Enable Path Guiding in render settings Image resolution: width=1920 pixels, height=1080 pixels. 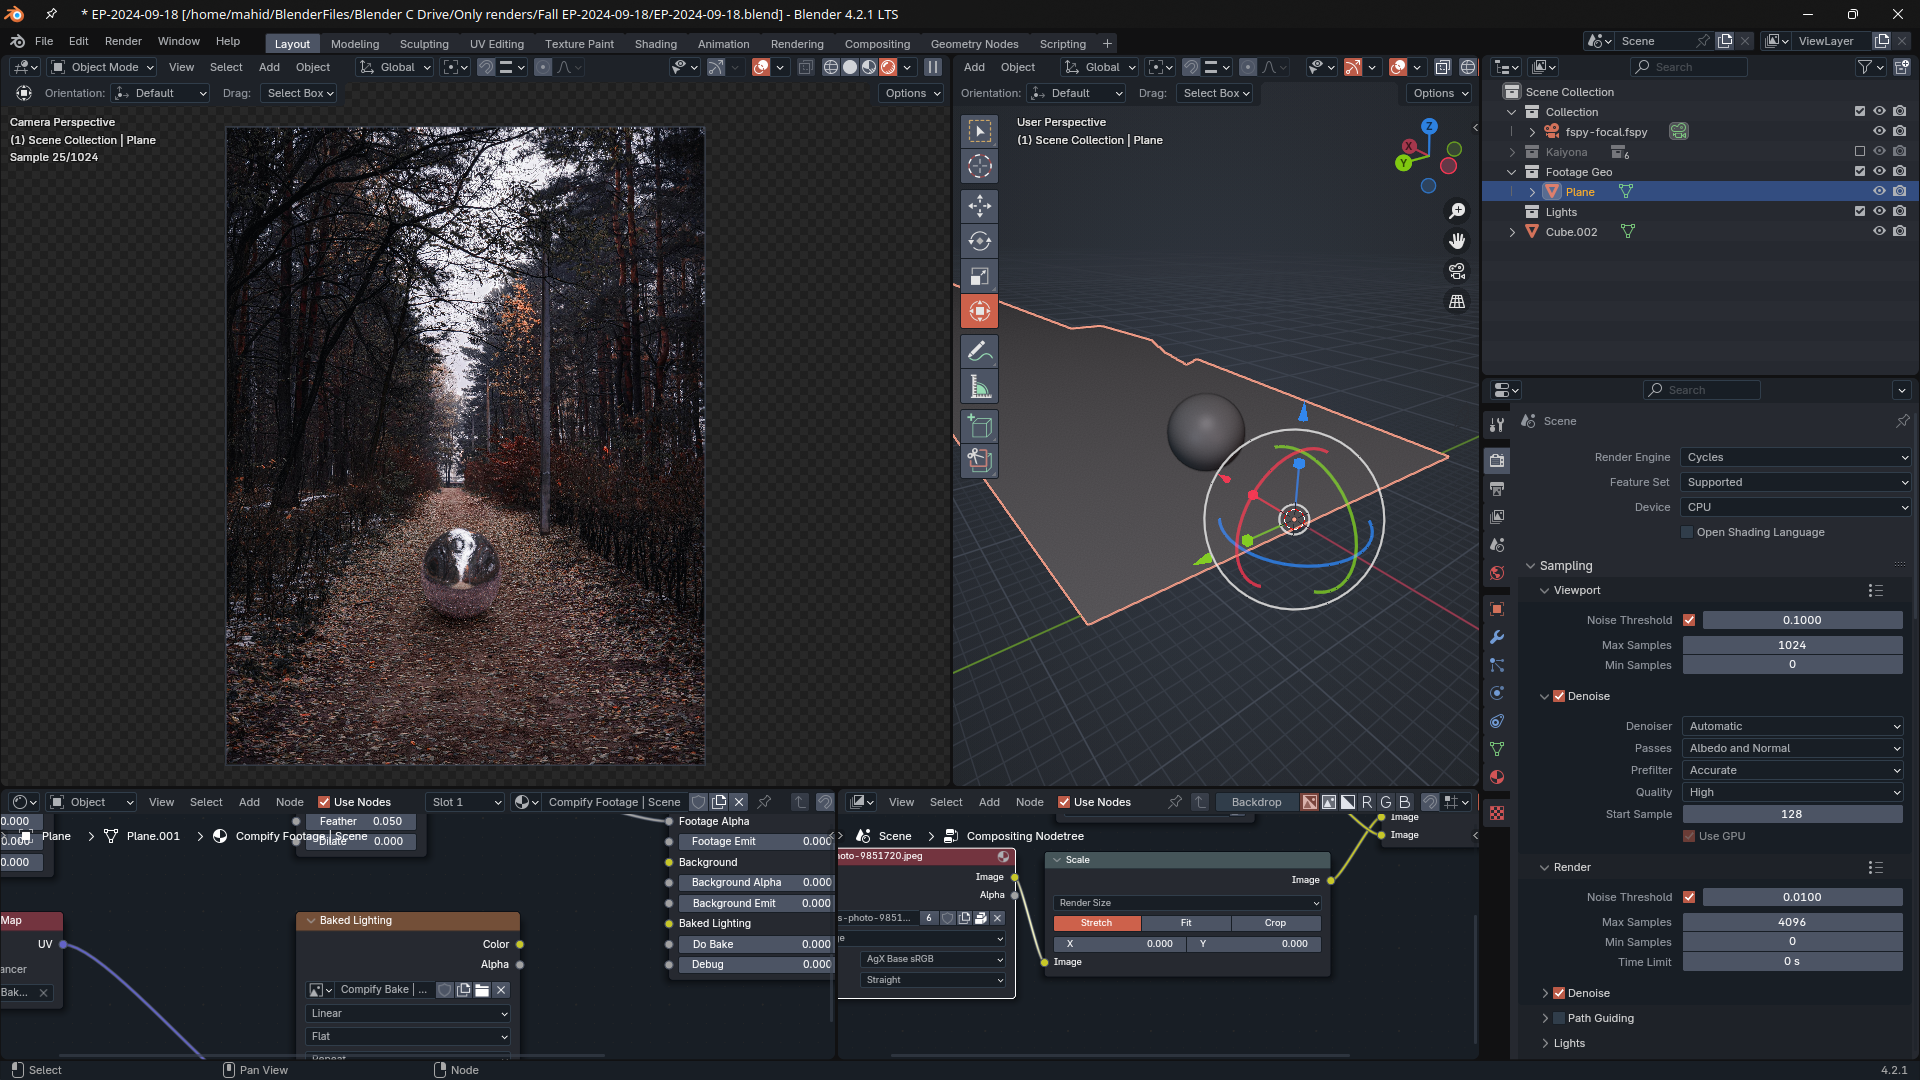click(1559, 1018)
